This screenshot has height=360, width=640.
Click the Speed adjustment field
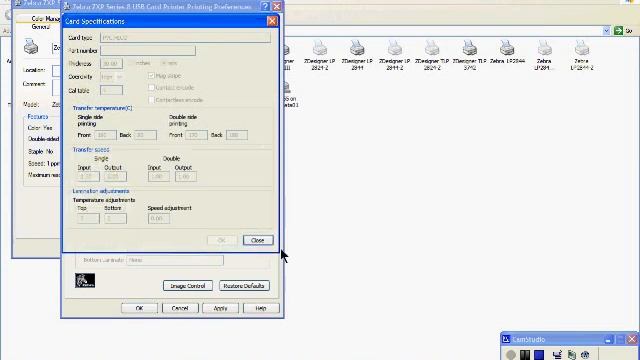(x=159, y=218)
